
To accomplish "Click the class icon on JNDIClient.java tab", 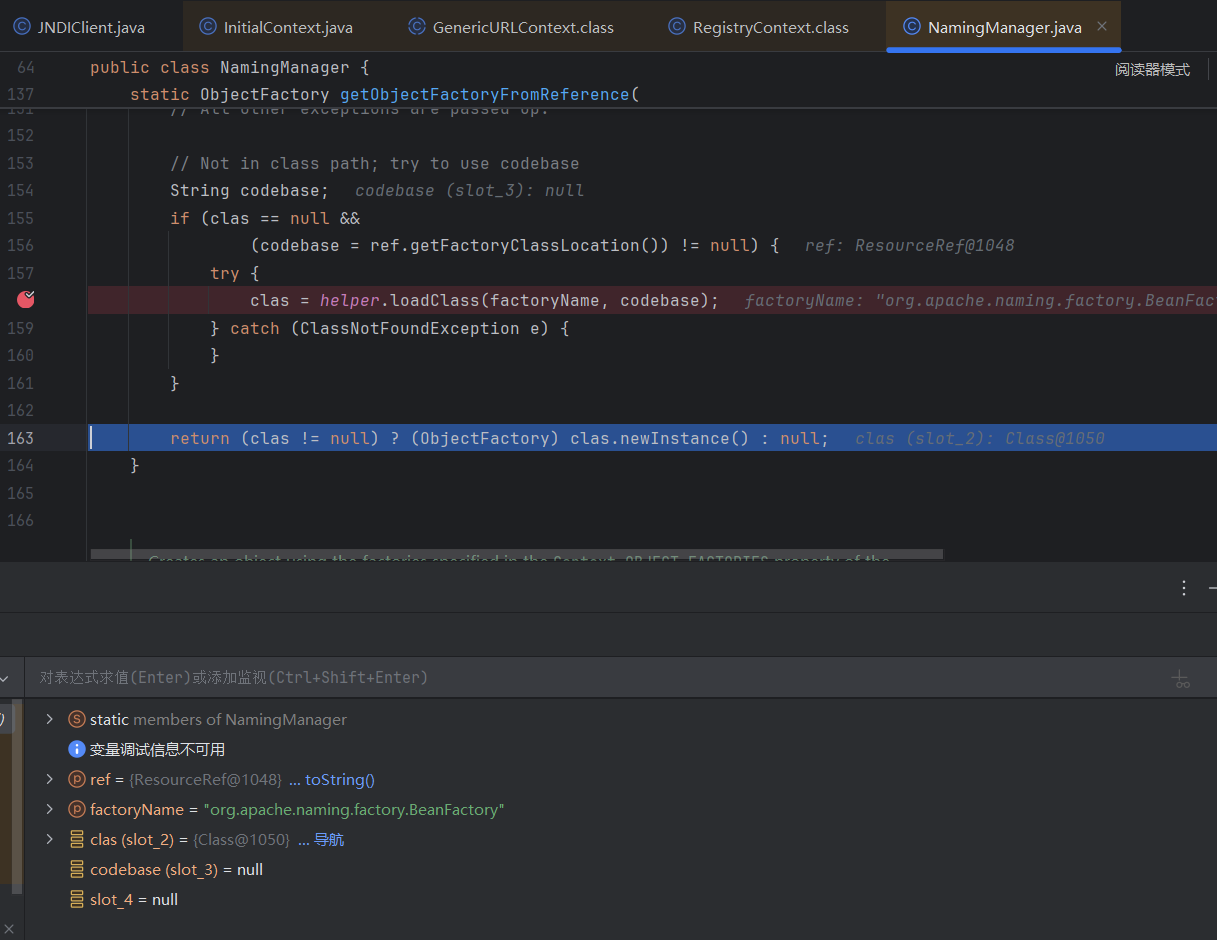I will (x=21, y=27).
